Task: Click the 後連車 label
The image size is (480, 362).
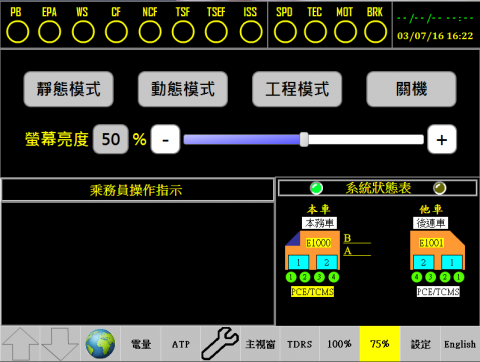Action: coord(431,223)
